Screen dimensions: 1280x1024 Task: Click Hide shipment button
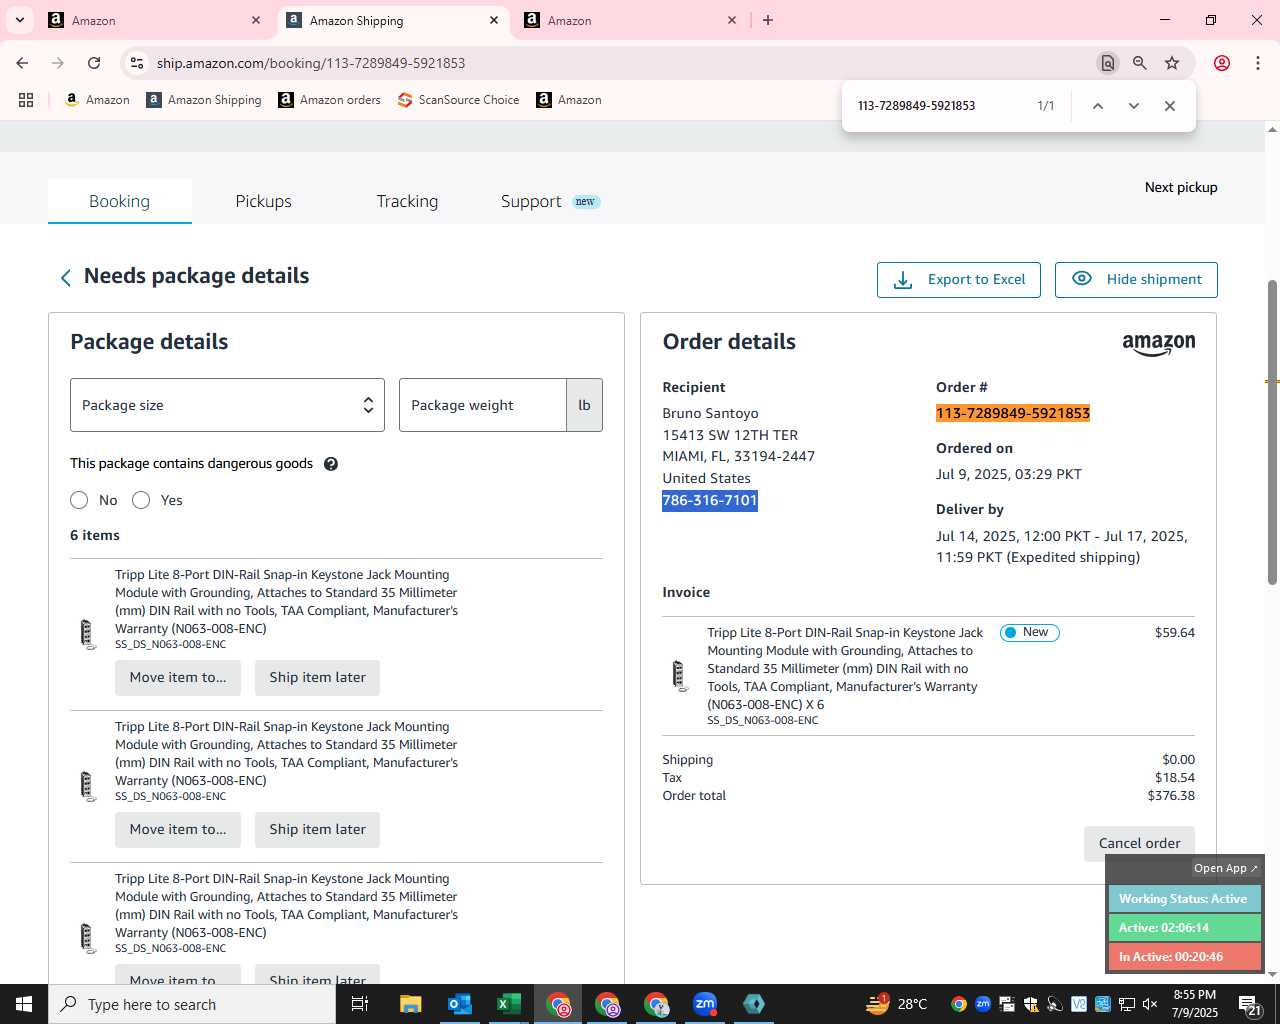click(1136, 280)
